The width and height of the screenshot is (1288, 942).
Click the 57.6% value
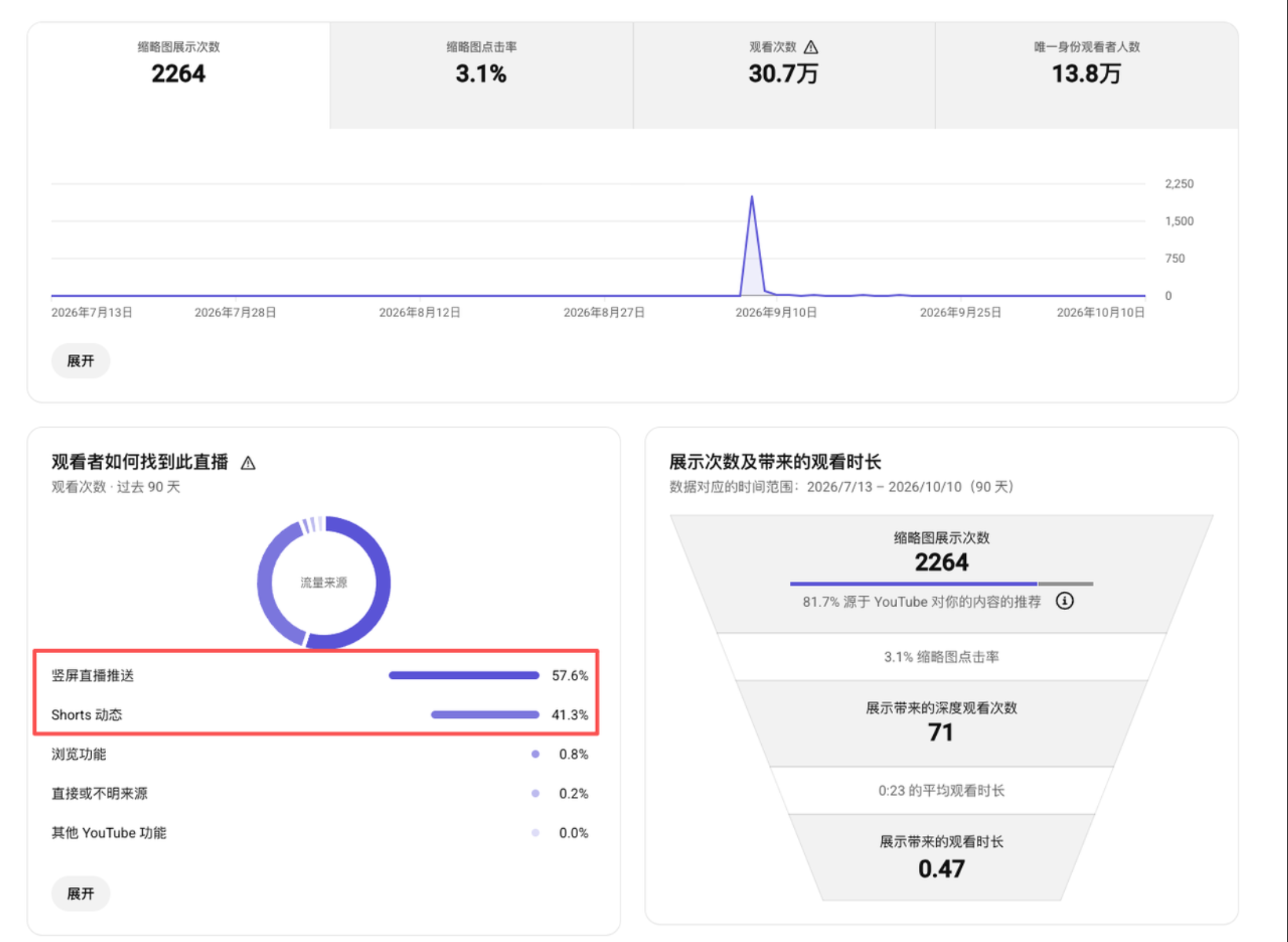tap(570, 676)
